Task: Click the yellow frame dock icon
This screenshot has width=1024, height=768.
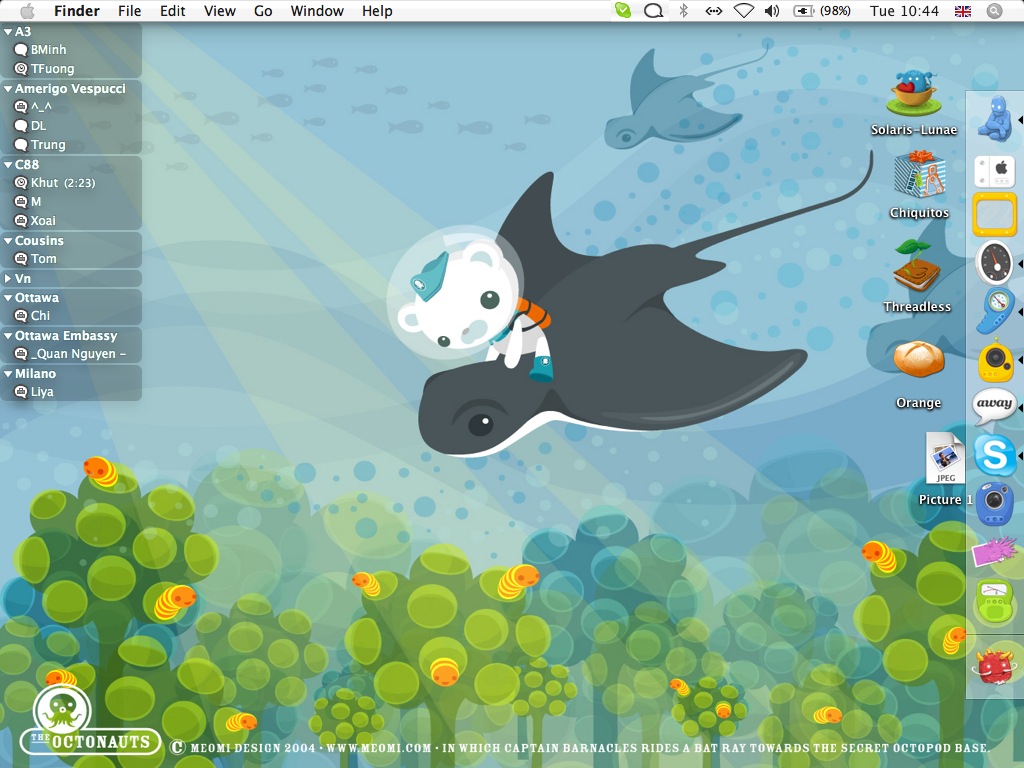Action: pos(994,214)
